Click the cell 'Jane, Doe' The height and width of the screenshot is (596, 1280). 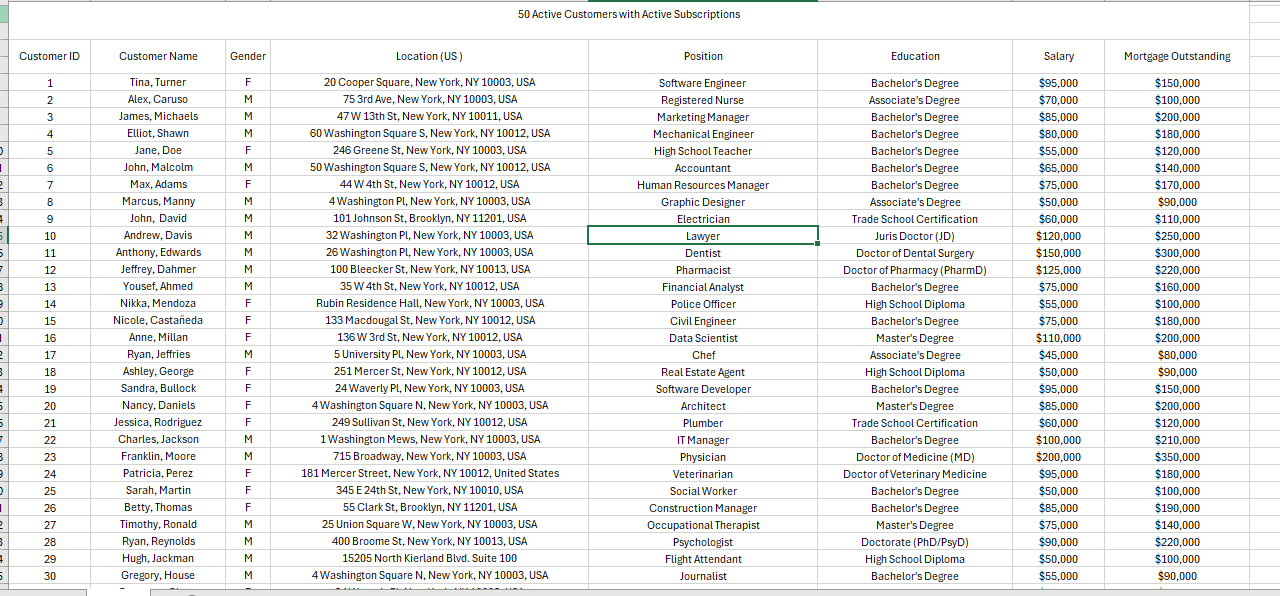pyautogui.click(x=158, y=150)
